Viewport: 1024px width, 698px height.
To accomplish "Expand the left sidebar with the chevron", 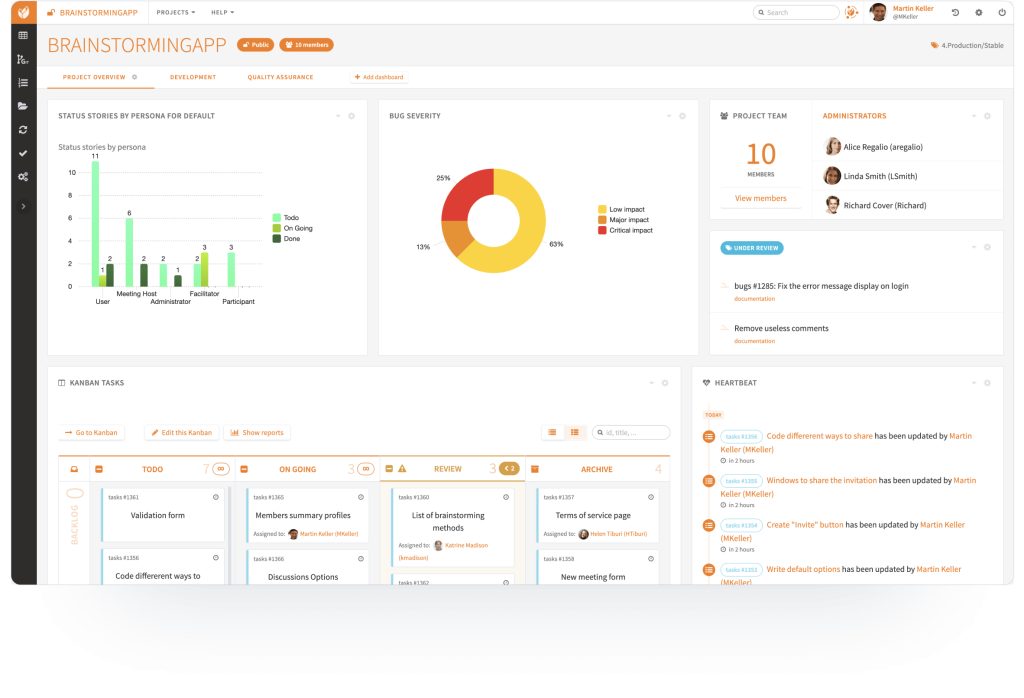I will tap(22, 206).
